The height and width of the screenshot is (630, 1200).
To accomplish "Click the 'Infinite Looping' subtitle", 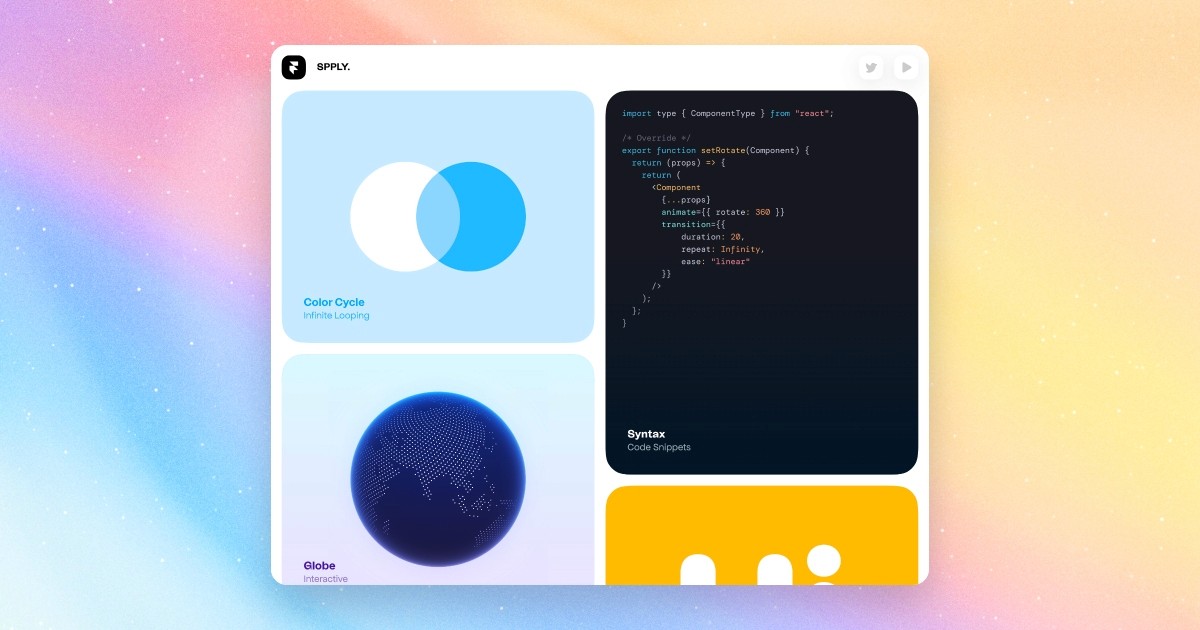I will [x=336, y=316].
